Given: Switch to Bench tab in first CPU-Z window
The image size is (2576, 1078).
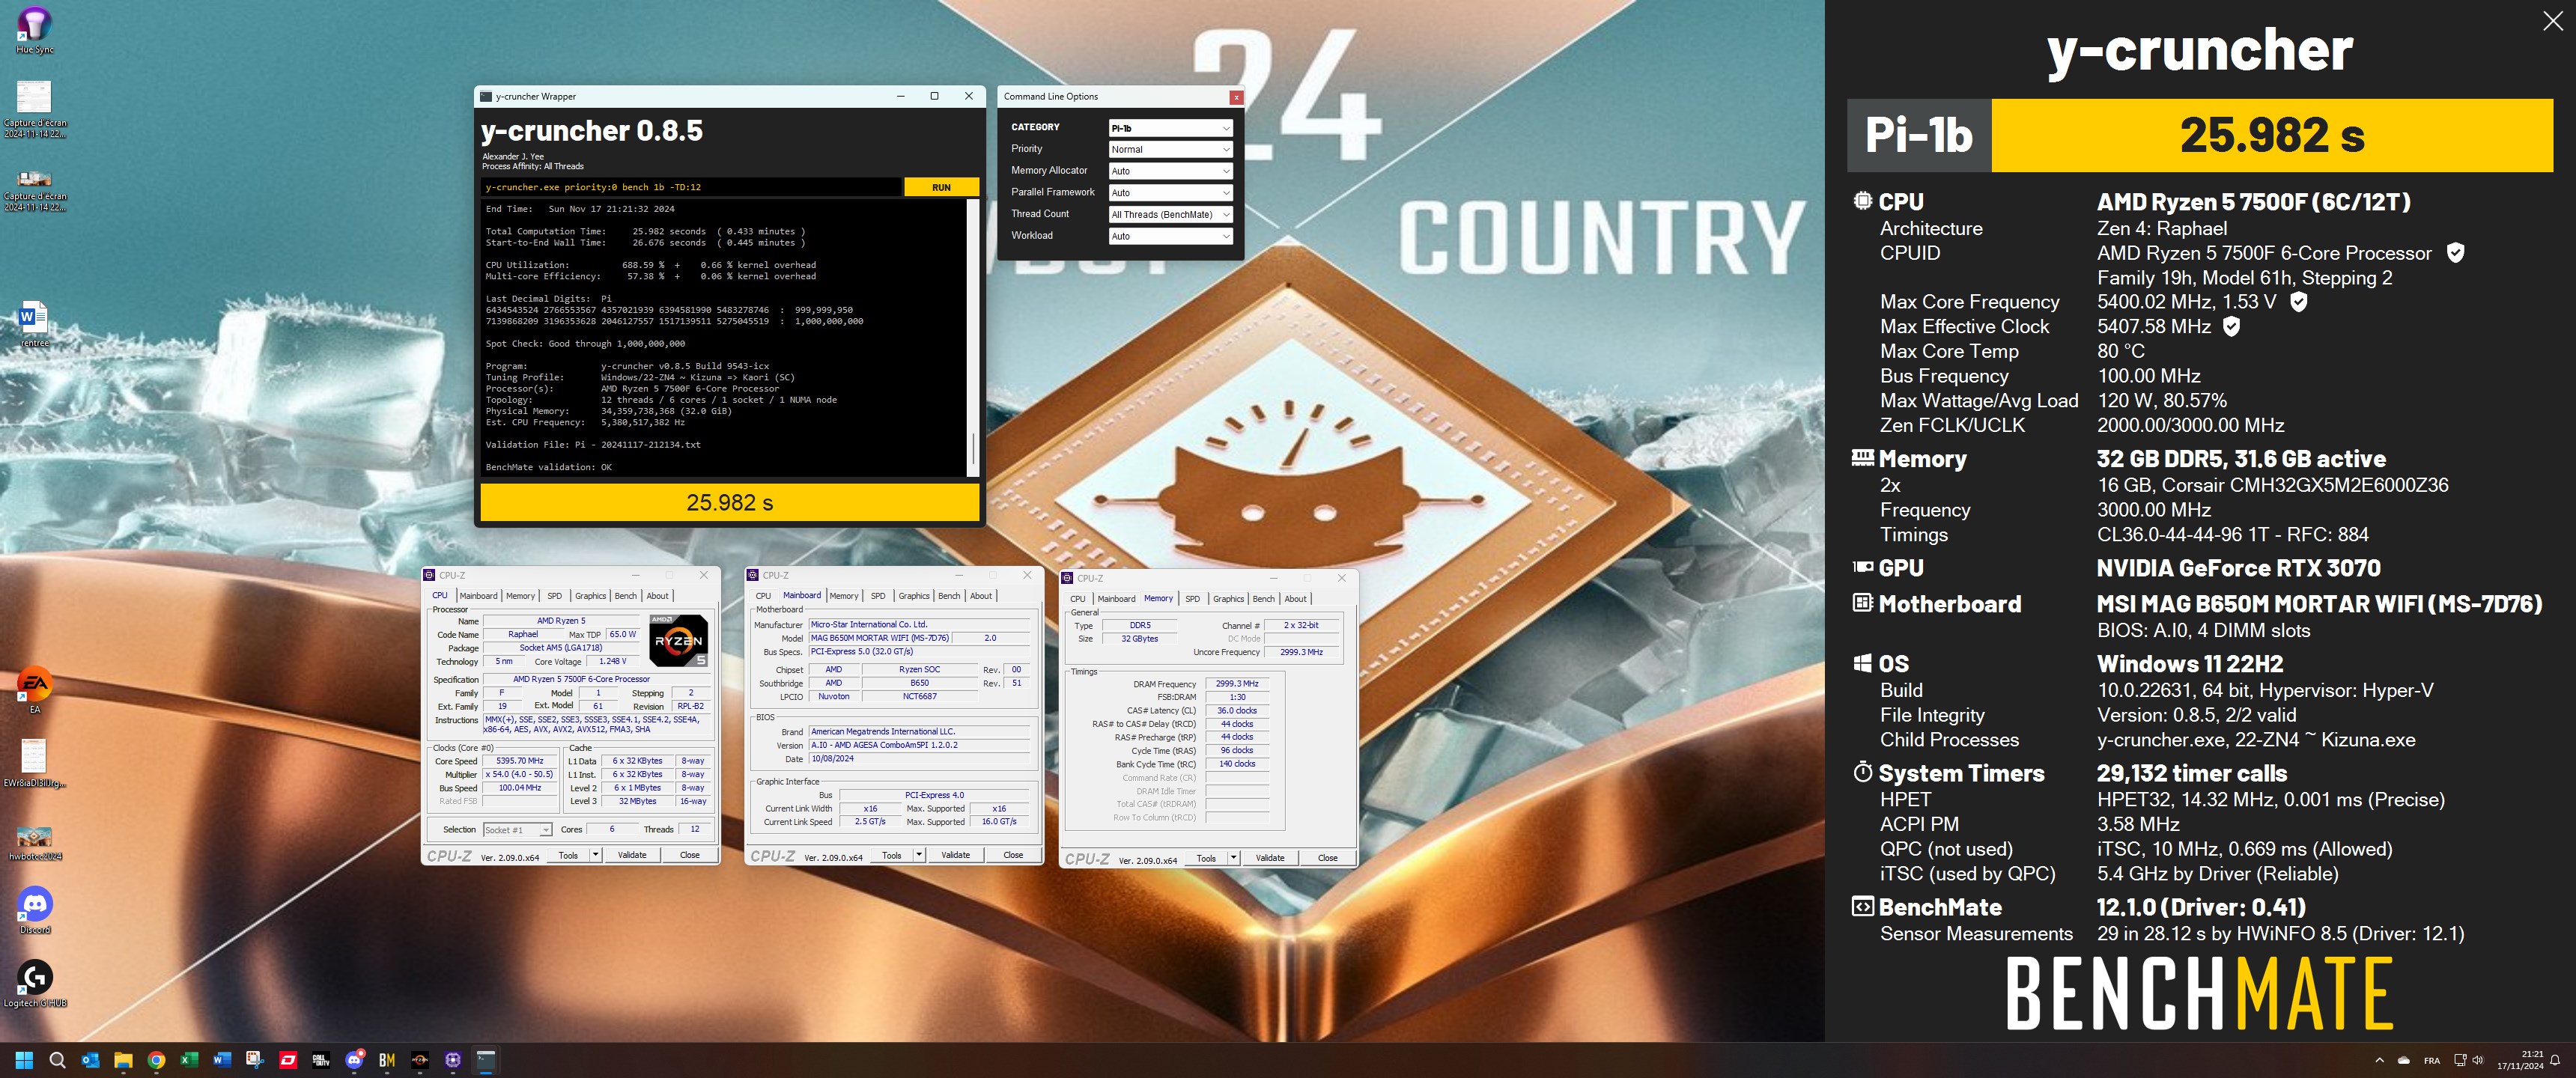Looking at the screenshot, I should click(x=625, y=596).
